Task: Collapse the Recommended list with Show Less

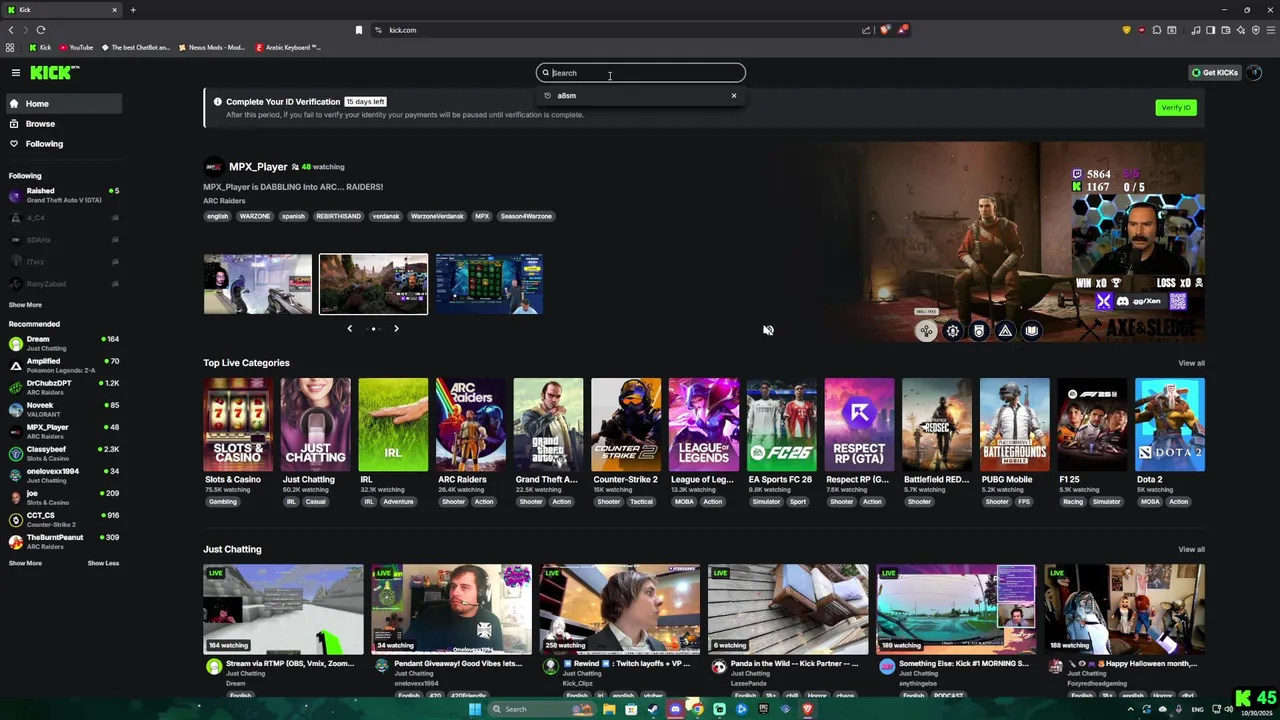Action: 103,563
